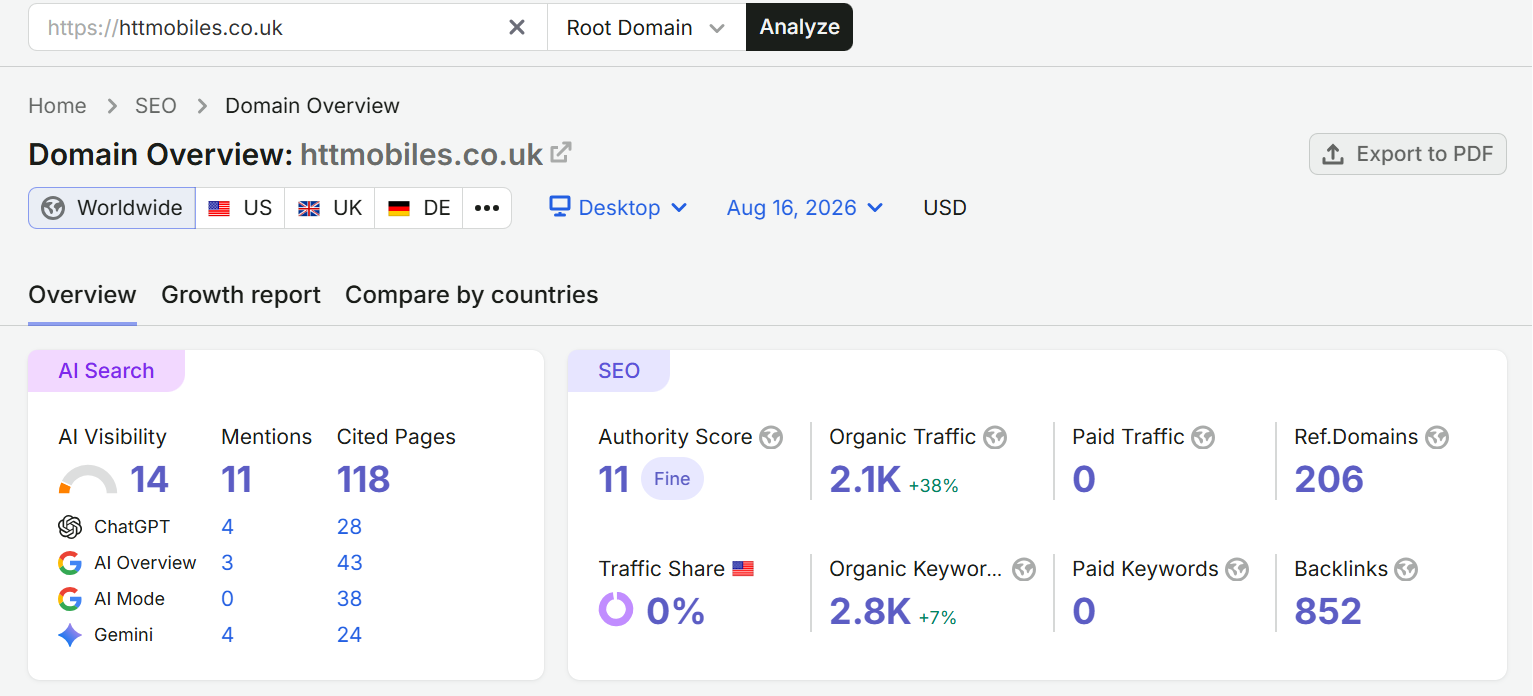
Task: Open Paid Keywords value 0
Action: (x=1084, y=611)
